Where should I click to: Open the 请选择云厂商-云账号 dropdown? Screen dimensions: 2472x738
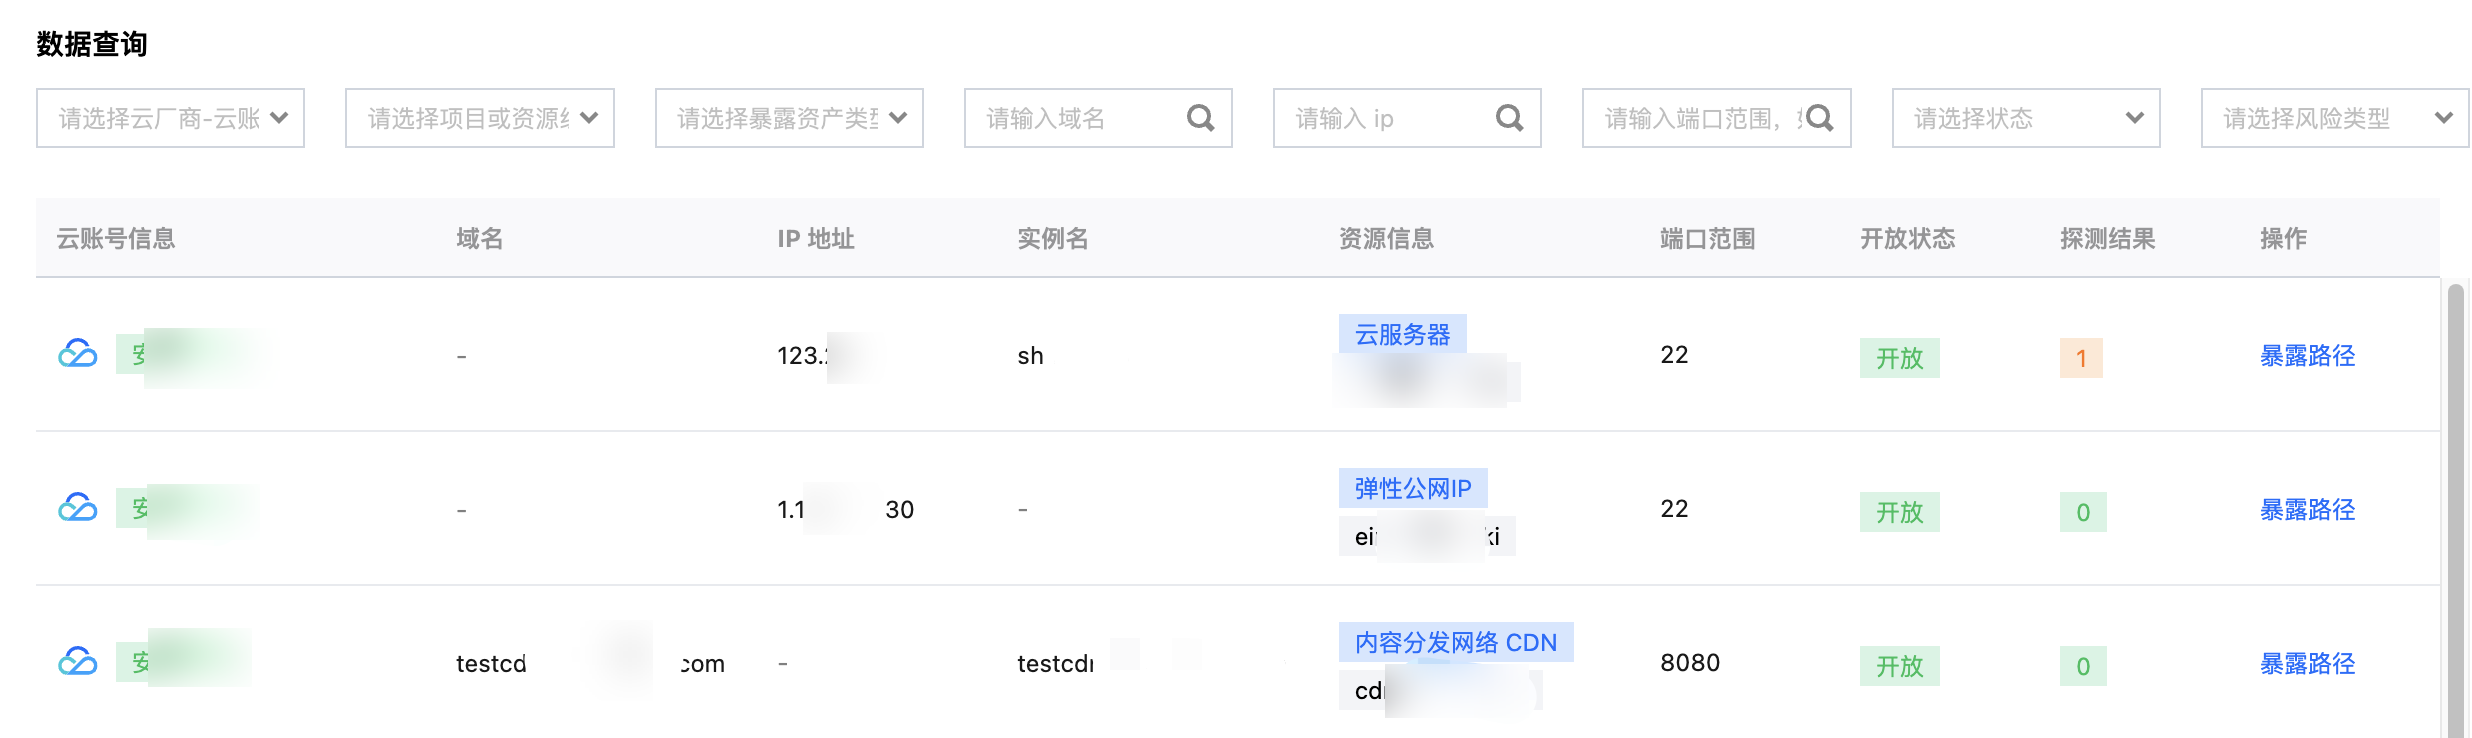(170, 118)
